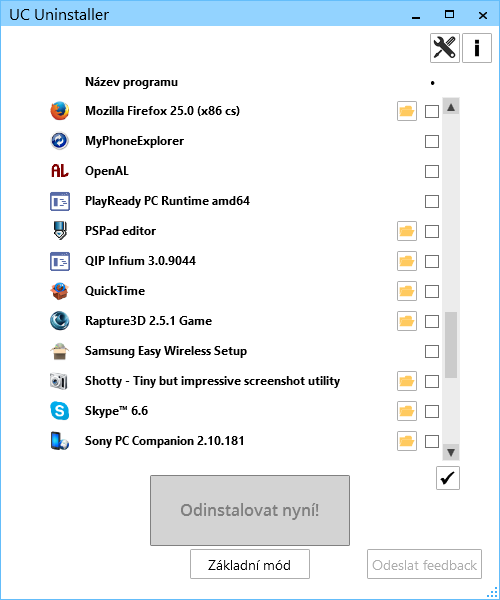
Task: Click the OpenAL program icon
Action: (x=60, y=171)
